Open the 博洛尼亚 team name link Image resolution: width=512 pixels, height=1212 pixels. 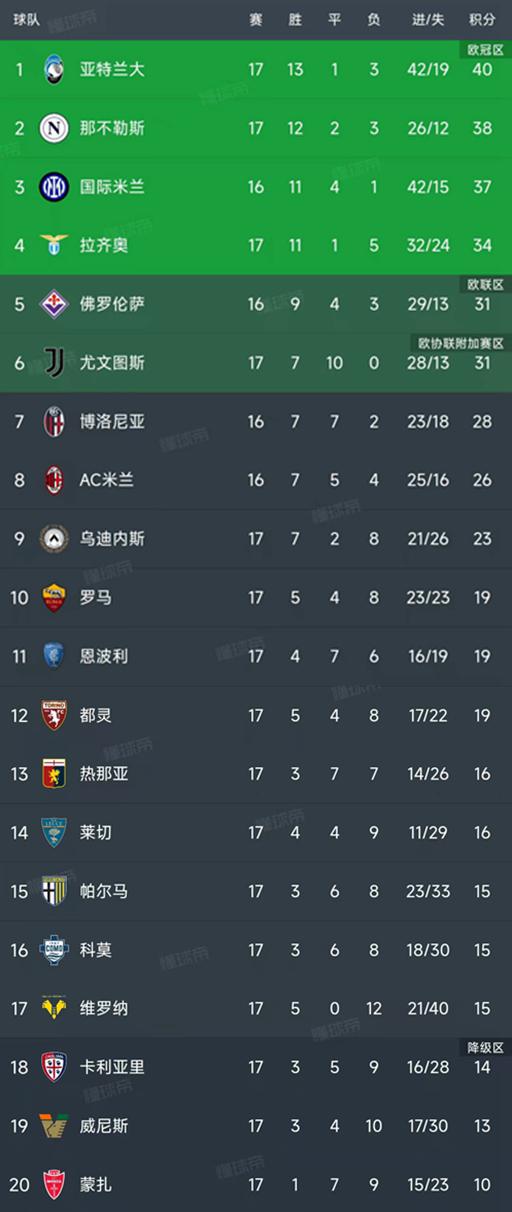[112, 421]
